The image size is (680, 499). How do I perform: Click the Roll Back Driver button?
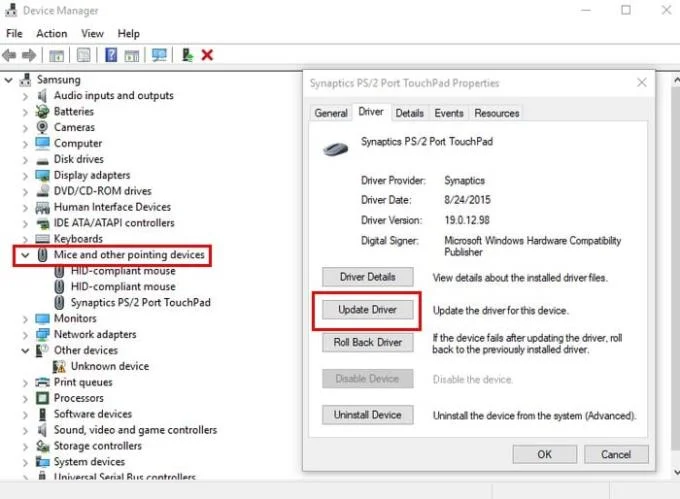click(367, 342)
